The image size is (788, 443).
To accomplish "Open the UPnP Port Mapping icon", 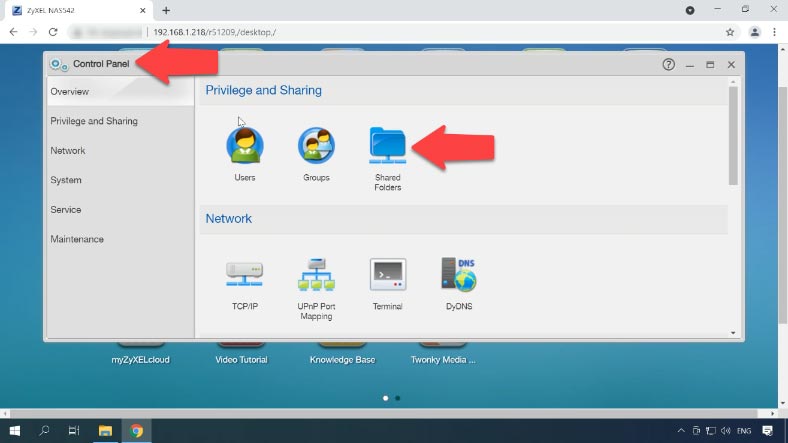I will pyautogui.click(x=316, y=274).
